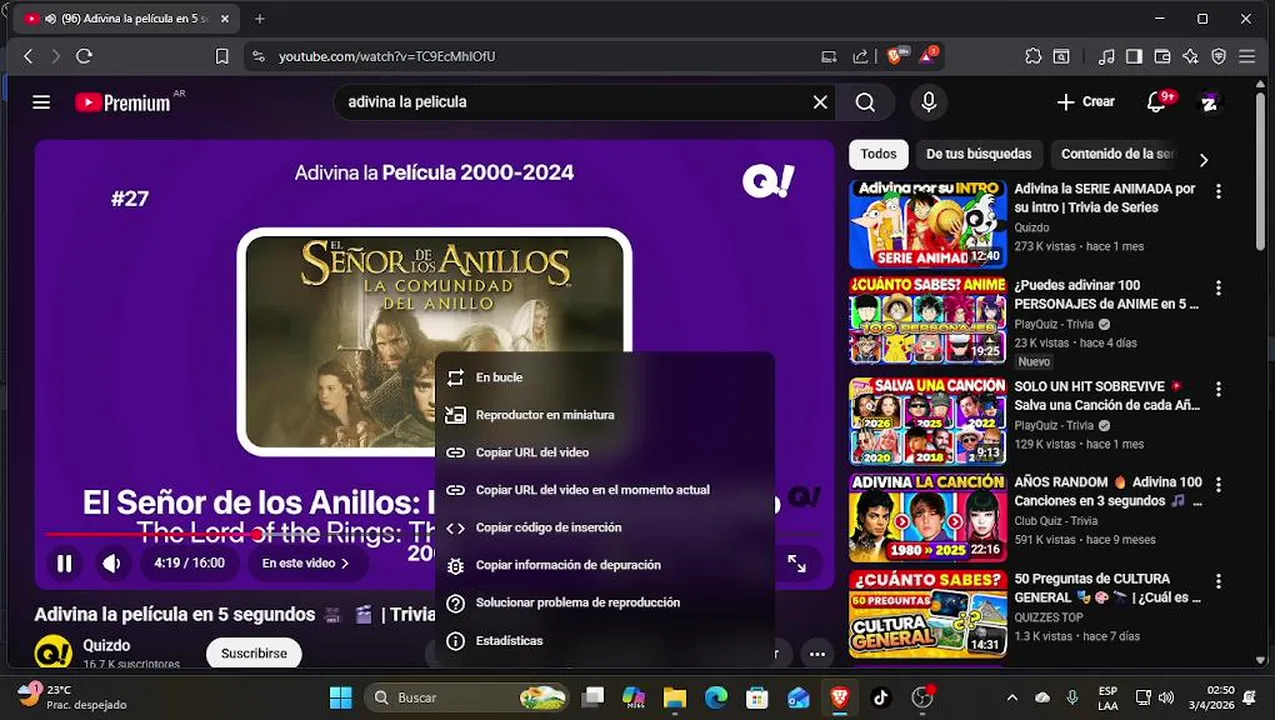
Task: Expand the En este video chapters
Action: pyautogui.click(x=306, y=563)
